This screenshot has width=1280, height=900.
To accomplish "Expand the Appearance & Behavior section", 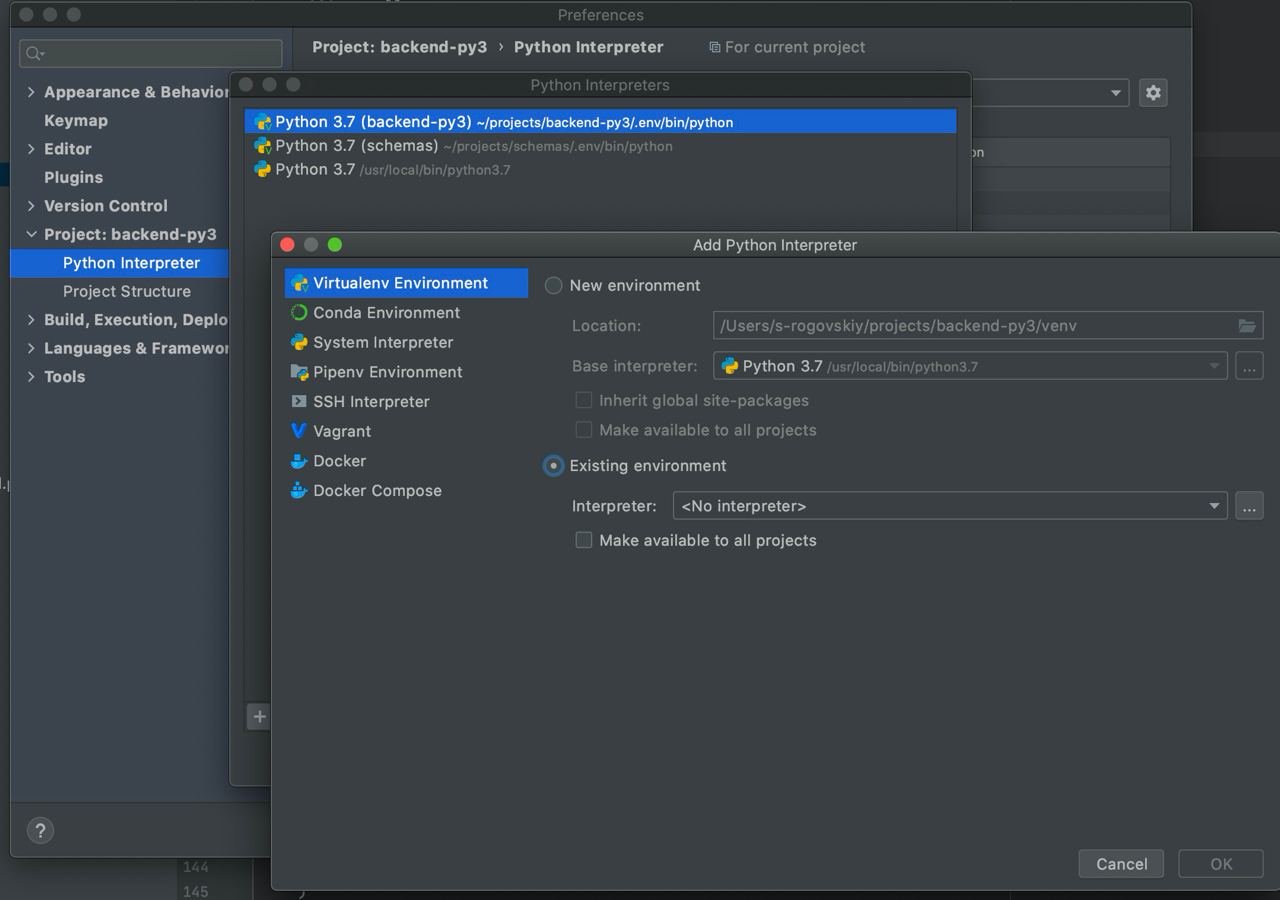I will pos(31,92).
